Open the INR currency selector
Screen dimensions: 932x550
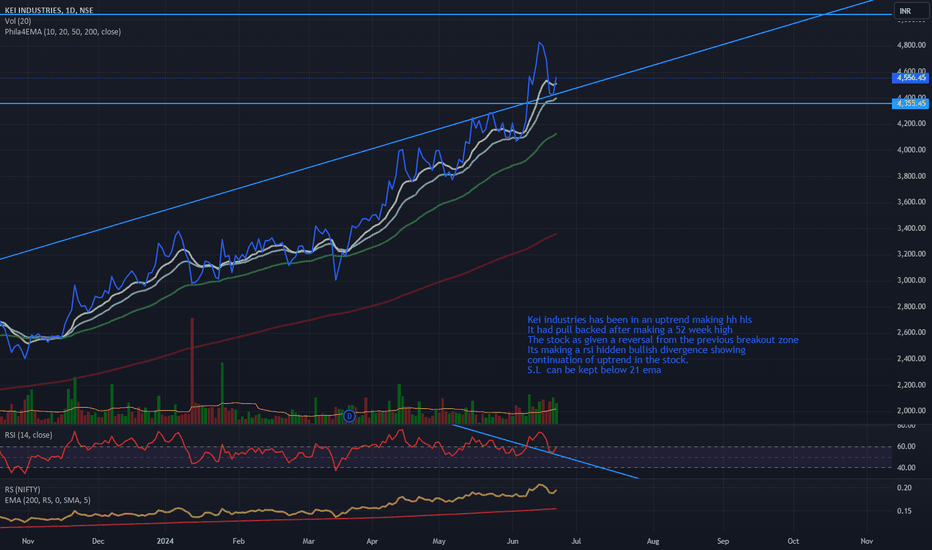[x=911, y=11]
